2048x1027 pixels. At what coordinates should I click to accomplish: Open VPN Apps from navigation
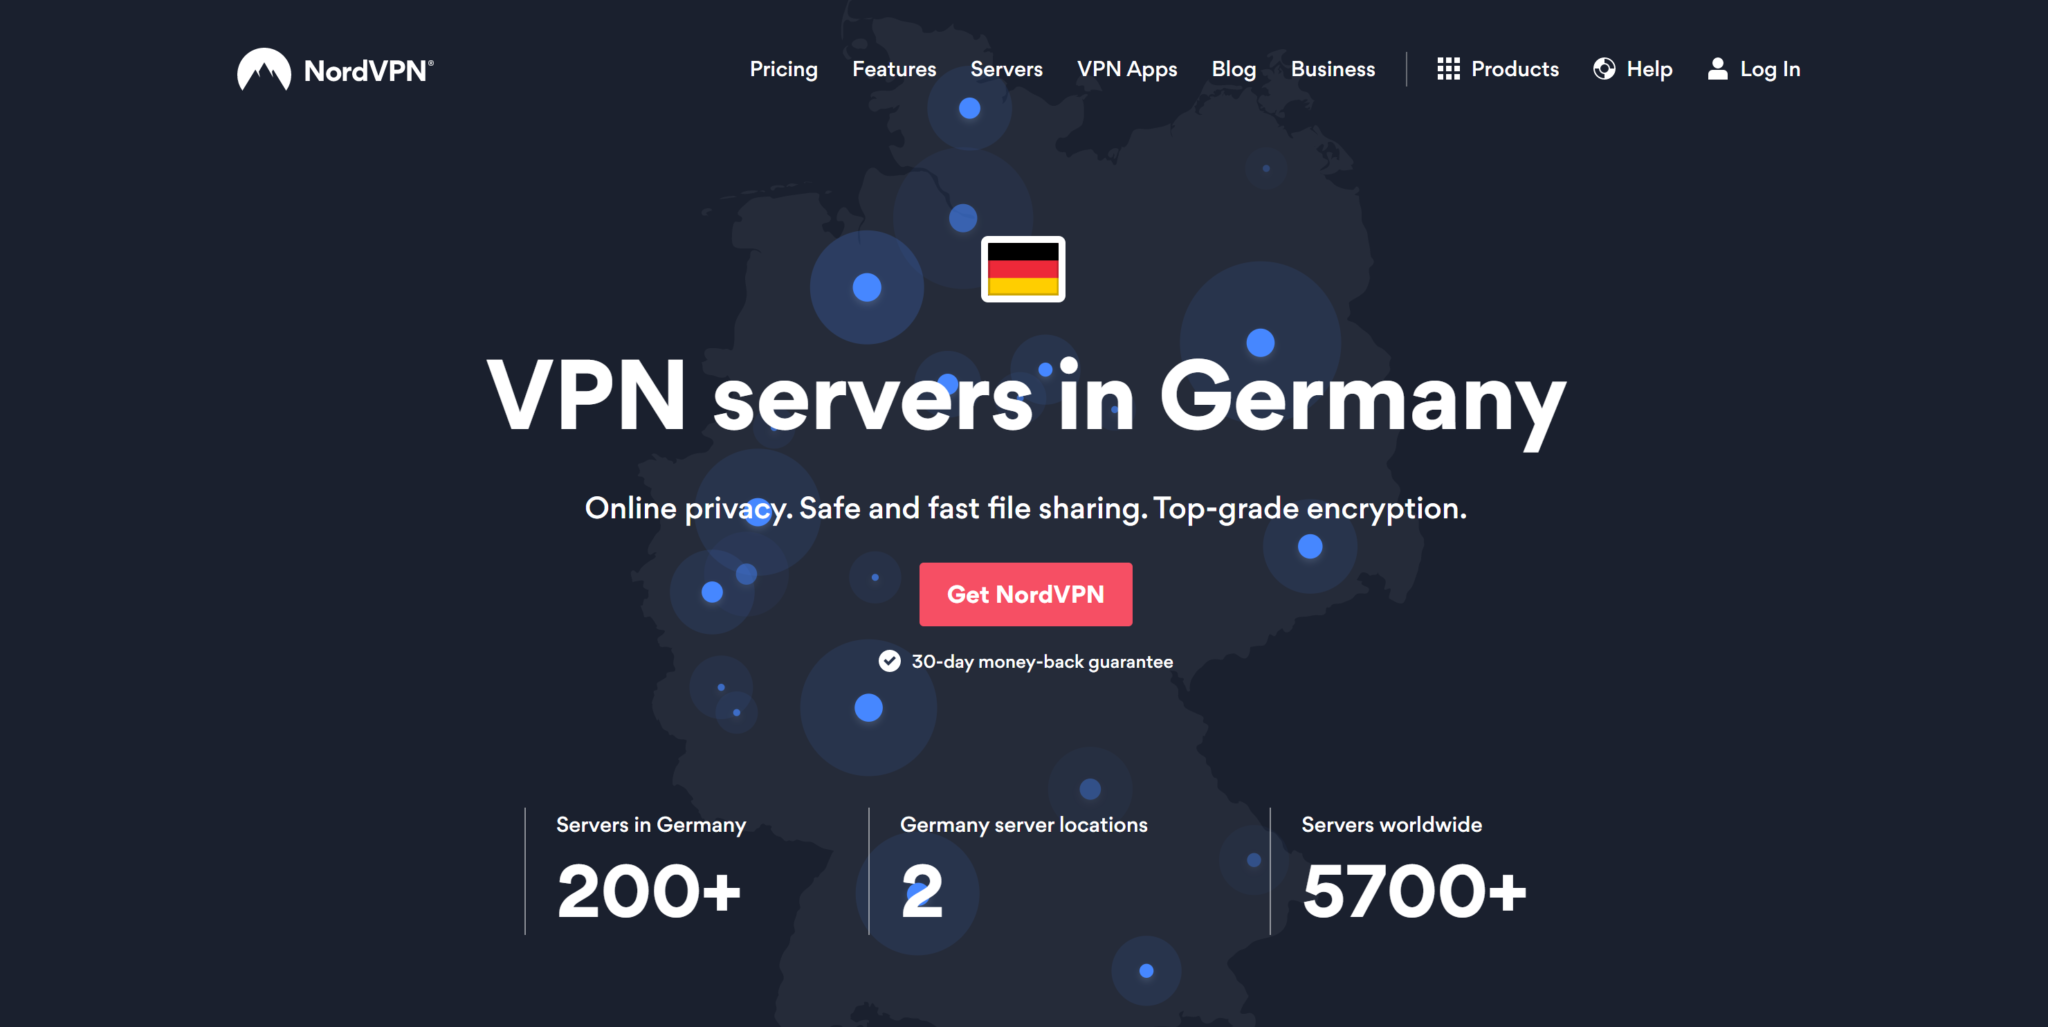tap(1127, 69)
